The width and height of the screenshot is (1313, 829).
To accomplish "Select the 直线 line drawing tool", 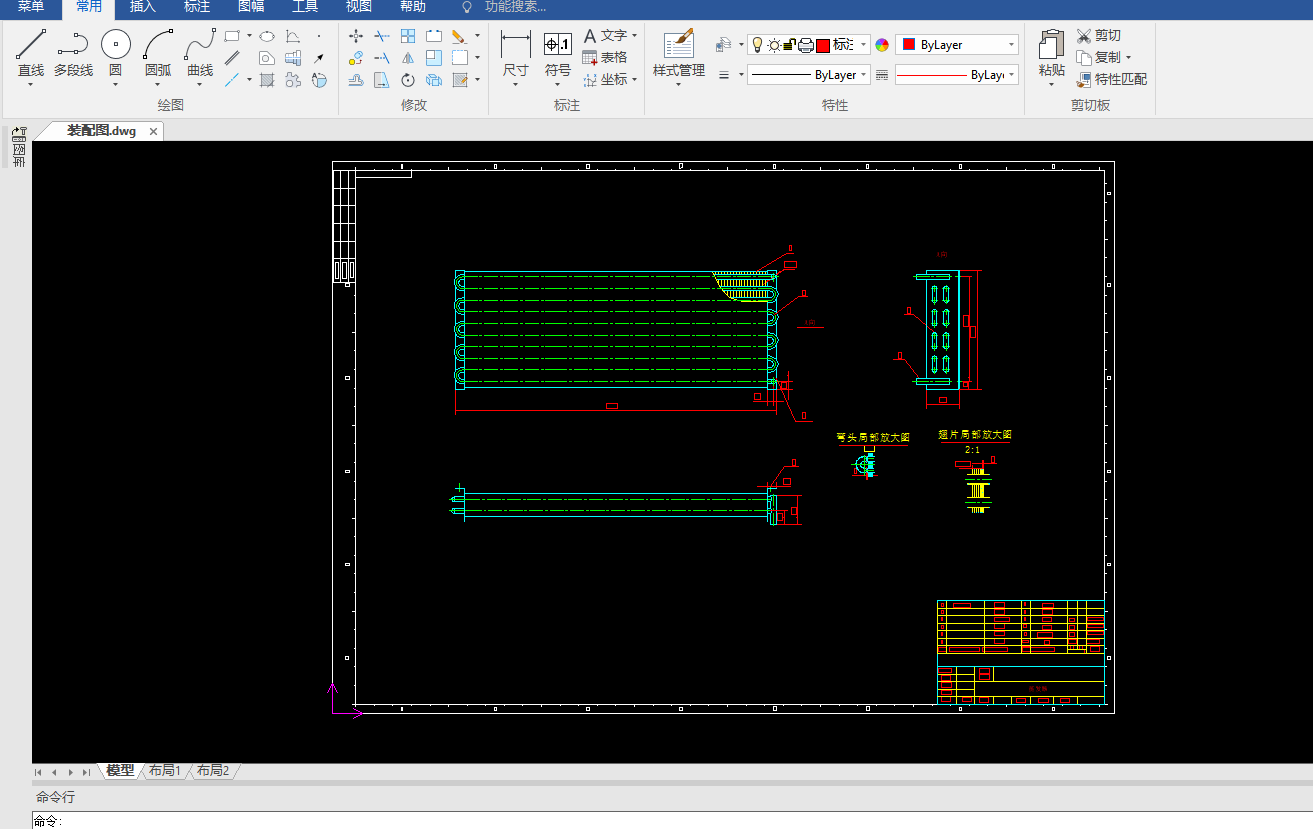I will pos(31,45).
